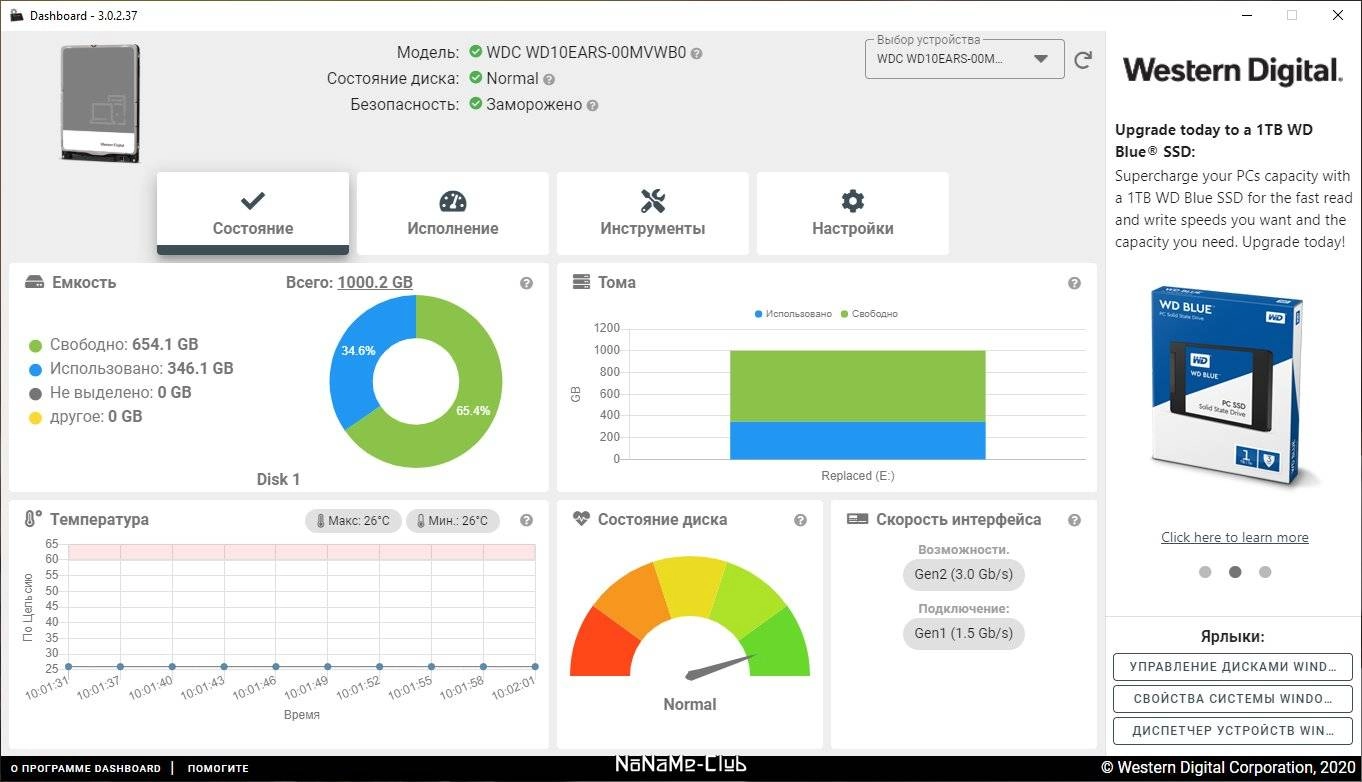Open Управление дисками Windows shortcut

pos(1233,667)
